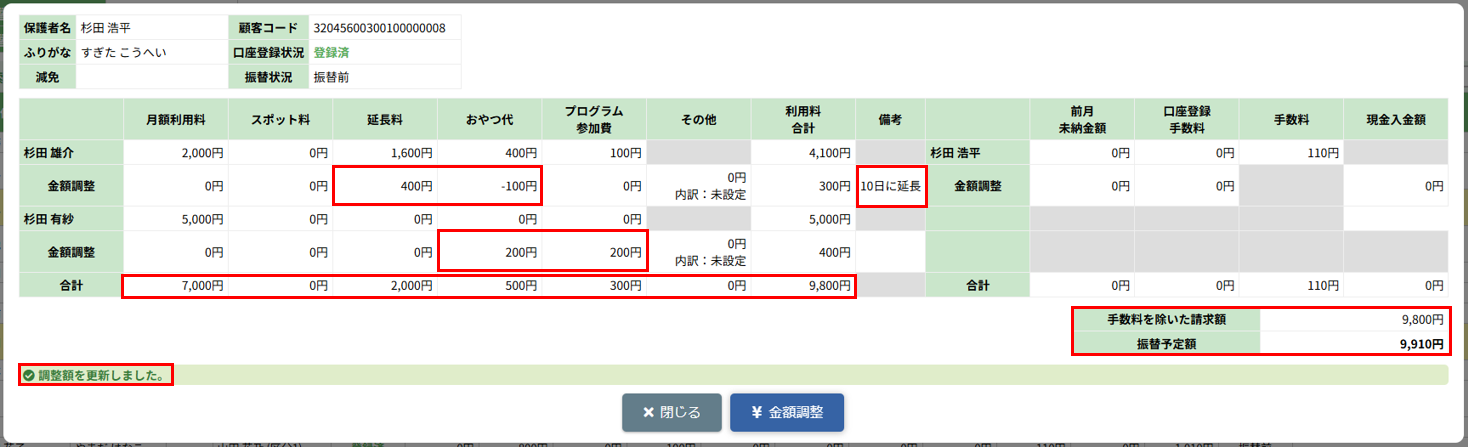Image resolution: width=1468 pixels, height=447 pixels.
Task: Click the 振替予定額 9,910円 amount
Action: (x=1421, y=343)
